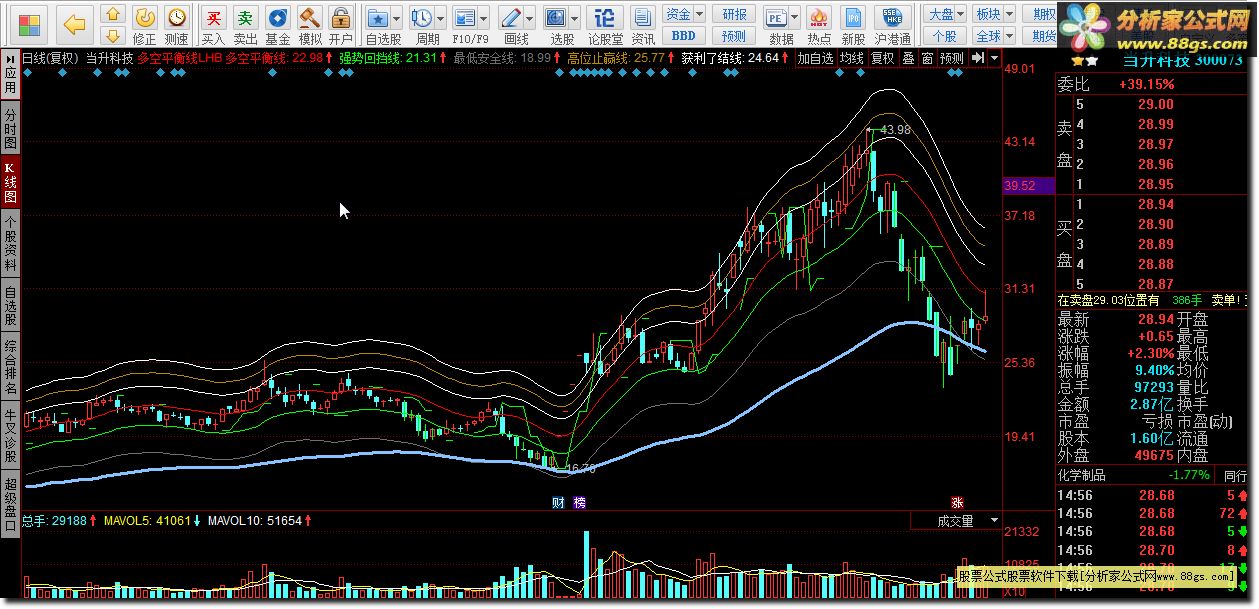This screenshot has width=1259, height=609.
Task: Click the 资金 toolbar button
Action: pyautogui.click(x=679, y=14)
